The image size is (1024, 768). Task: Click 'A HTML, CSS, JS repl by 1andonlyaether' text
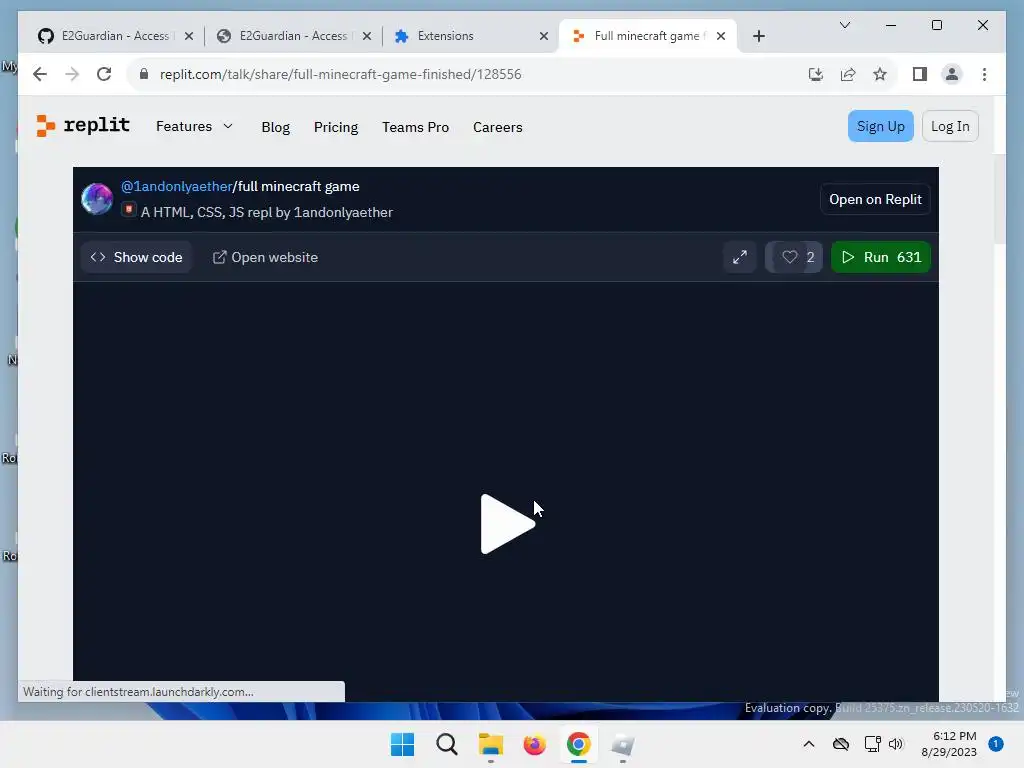[x=266, y=212]
